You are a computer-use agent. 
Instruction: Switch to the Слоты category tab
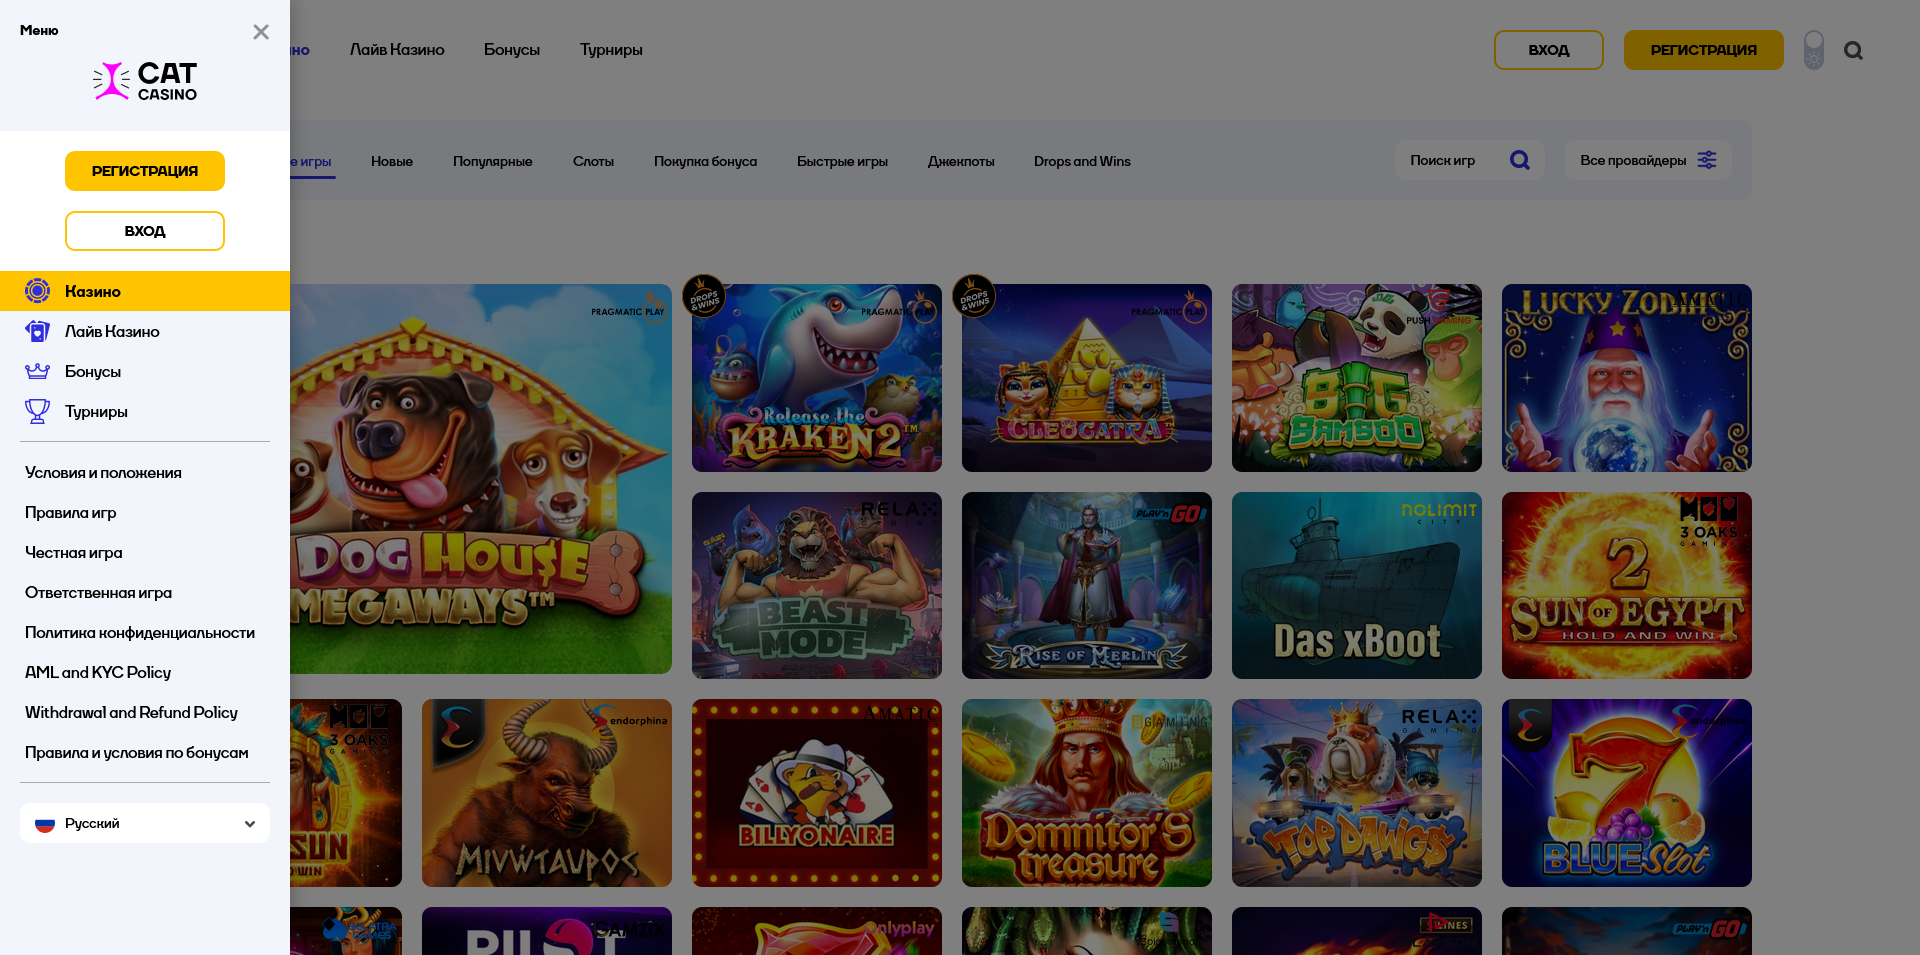(593, 161)
